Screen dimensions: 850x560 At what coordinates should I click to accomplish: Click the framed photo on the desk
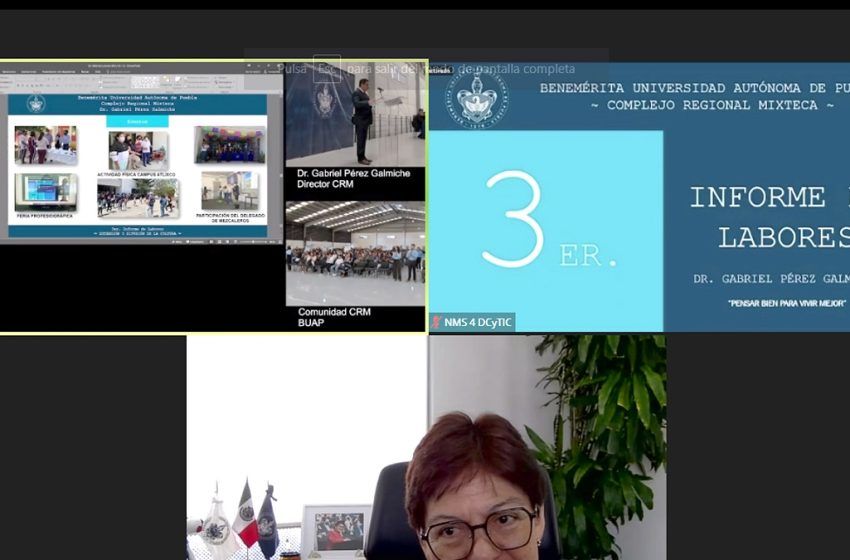pyautogui.click(x=337, y=532)
